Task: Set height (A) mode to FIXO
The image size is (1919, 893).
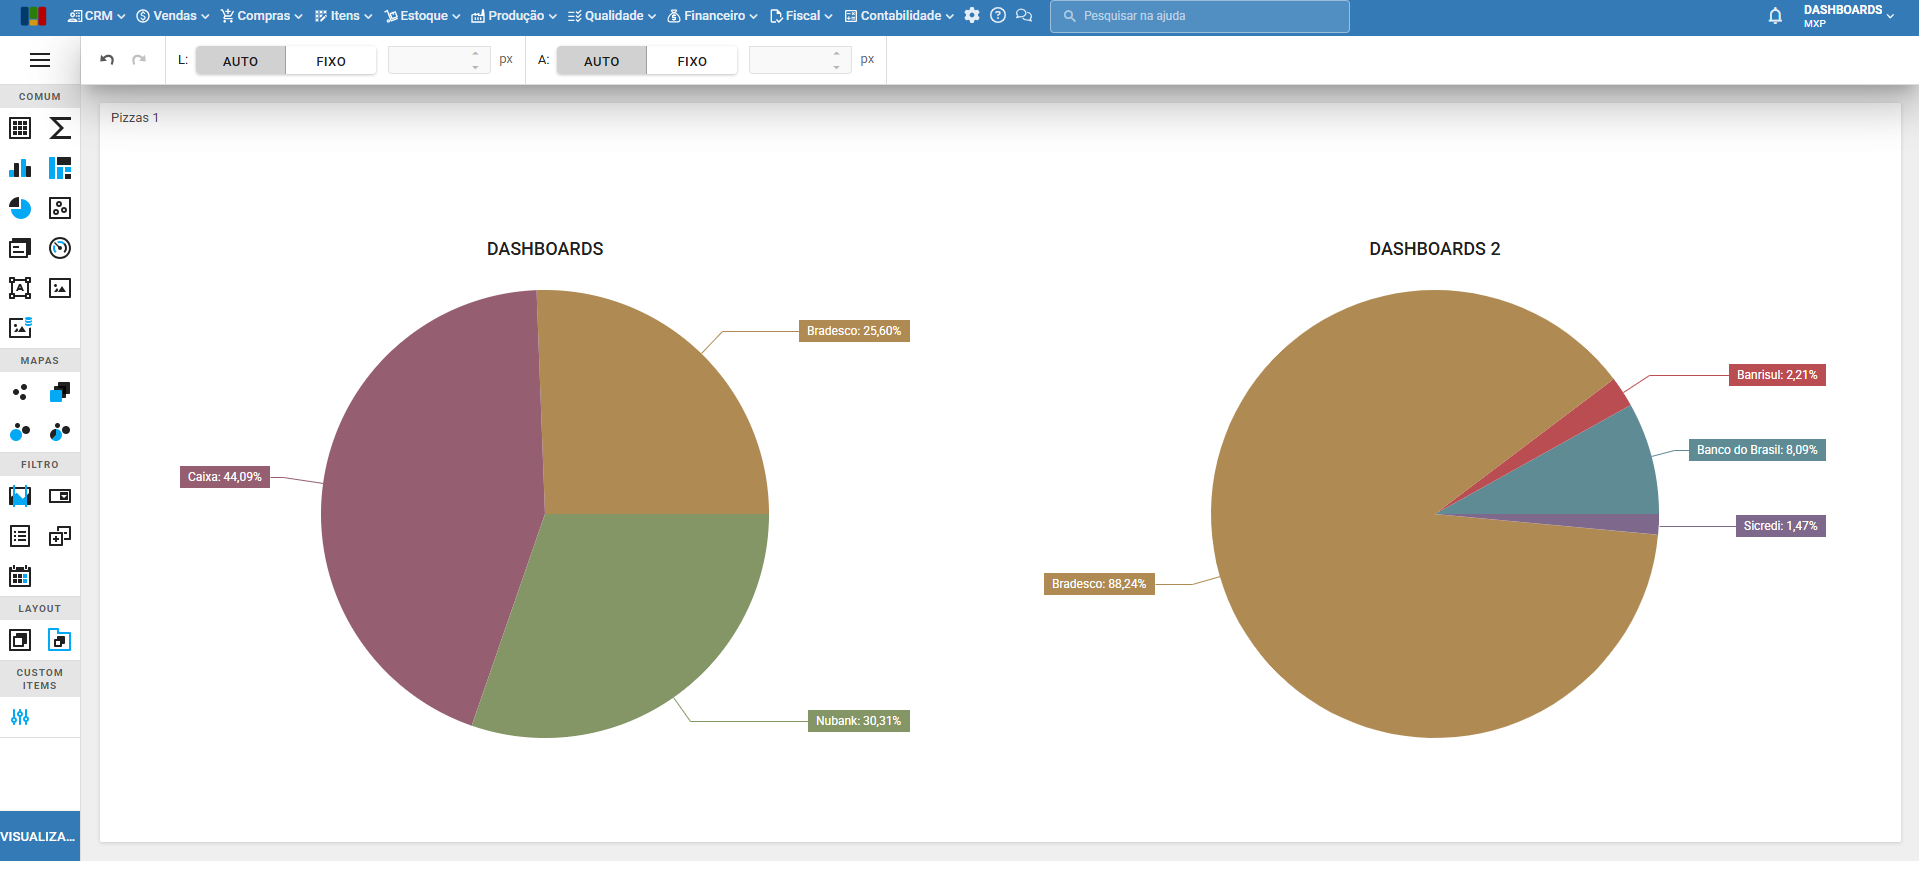Action: pyautogui.click(x=692, y=61)
